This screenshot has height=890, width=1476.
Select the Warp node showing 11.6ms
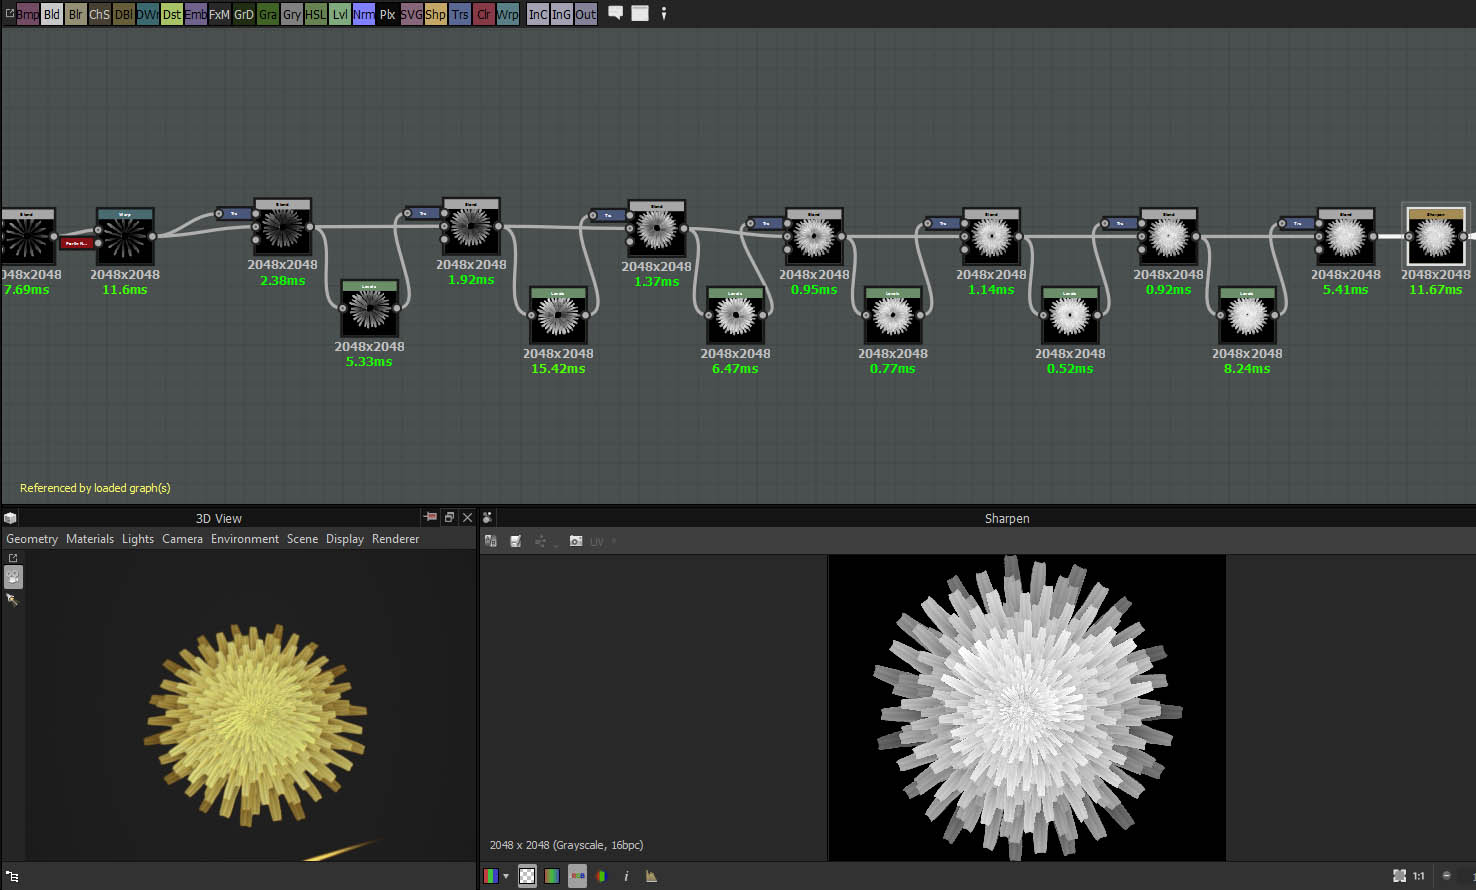coord(125,237)
